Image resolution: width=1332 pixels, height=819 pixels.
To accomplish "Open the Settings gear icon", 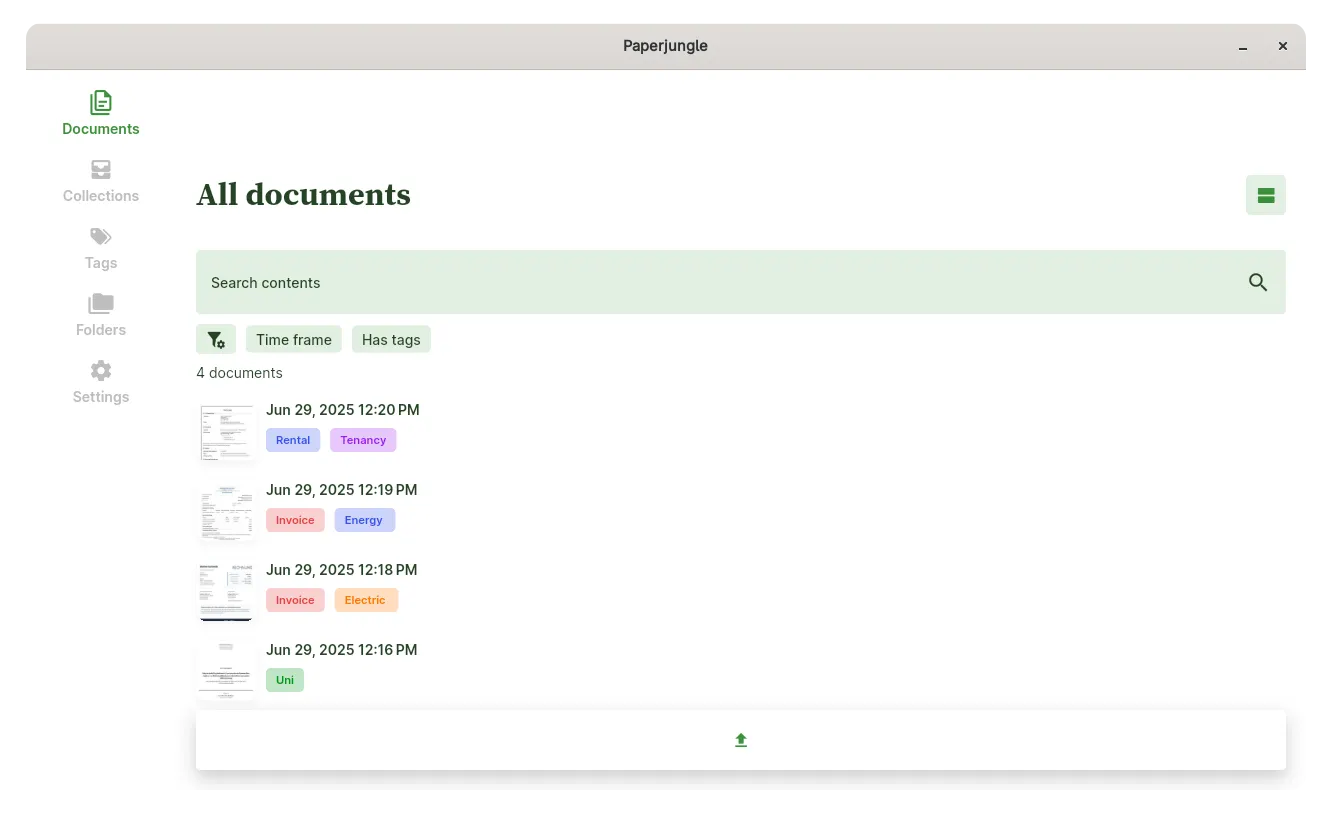I will (x=101, y=370).
